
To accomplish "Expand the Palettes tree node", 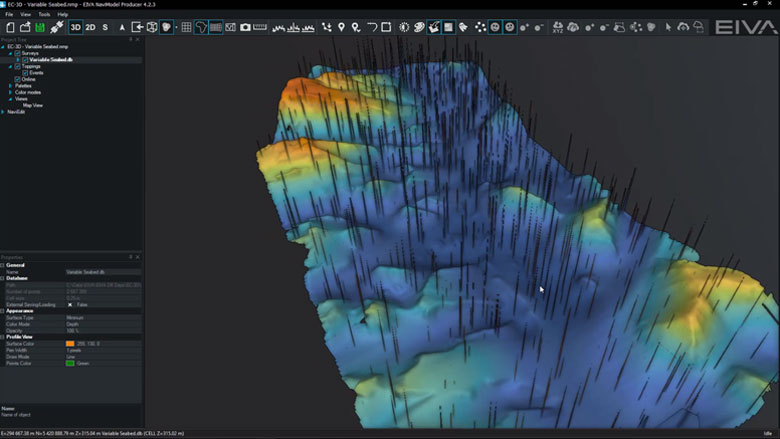I will [x=10, y=86].
